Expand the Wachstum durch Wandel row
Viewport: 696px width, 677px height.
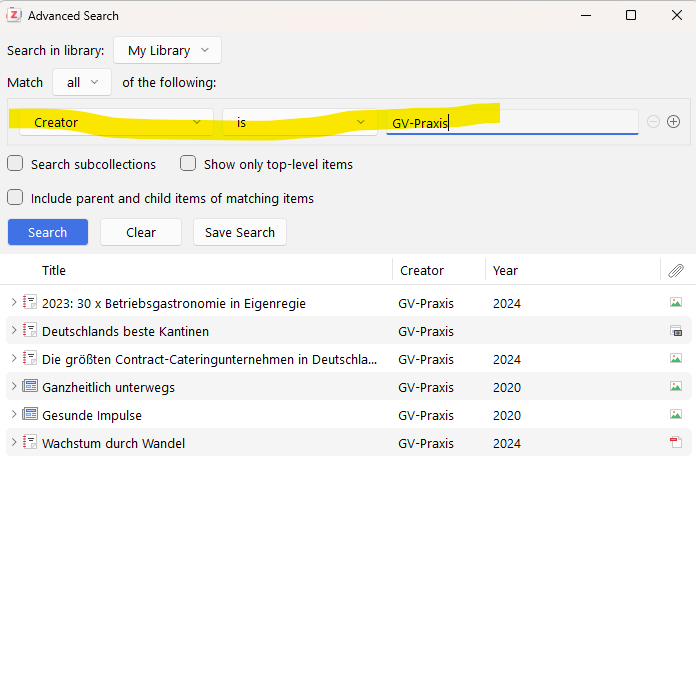(x=14, y=442)
